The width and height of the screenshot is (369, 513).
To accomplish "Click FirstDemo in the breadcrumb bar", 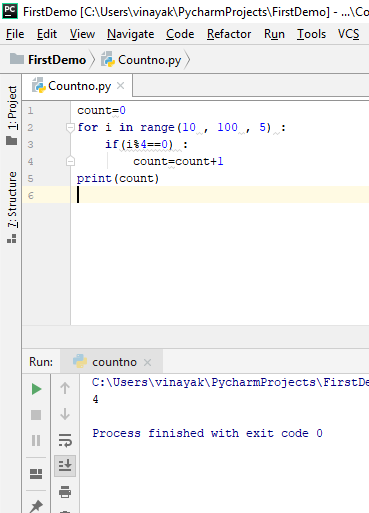I will point(57,60).
